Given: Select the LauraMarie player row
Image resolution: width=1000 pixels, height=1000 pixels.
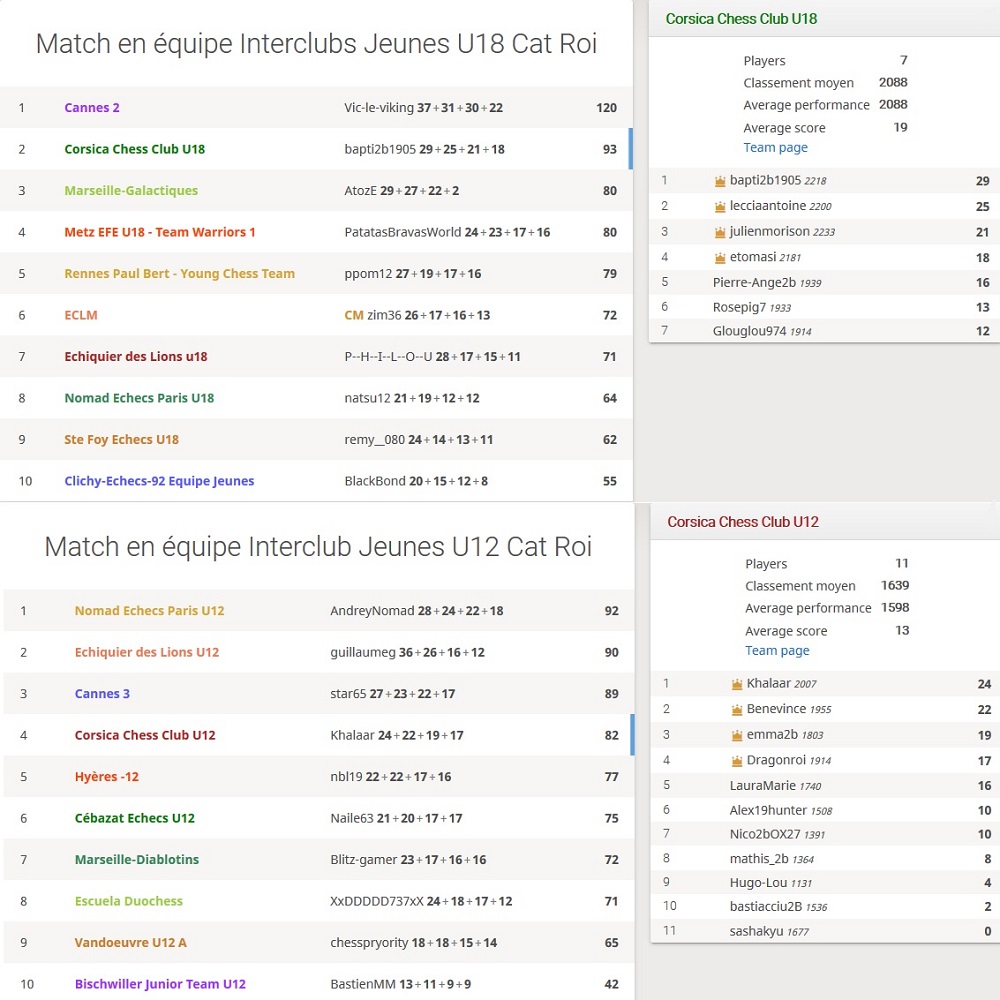Looking at the screenshot, I should [x=763, y=786].
